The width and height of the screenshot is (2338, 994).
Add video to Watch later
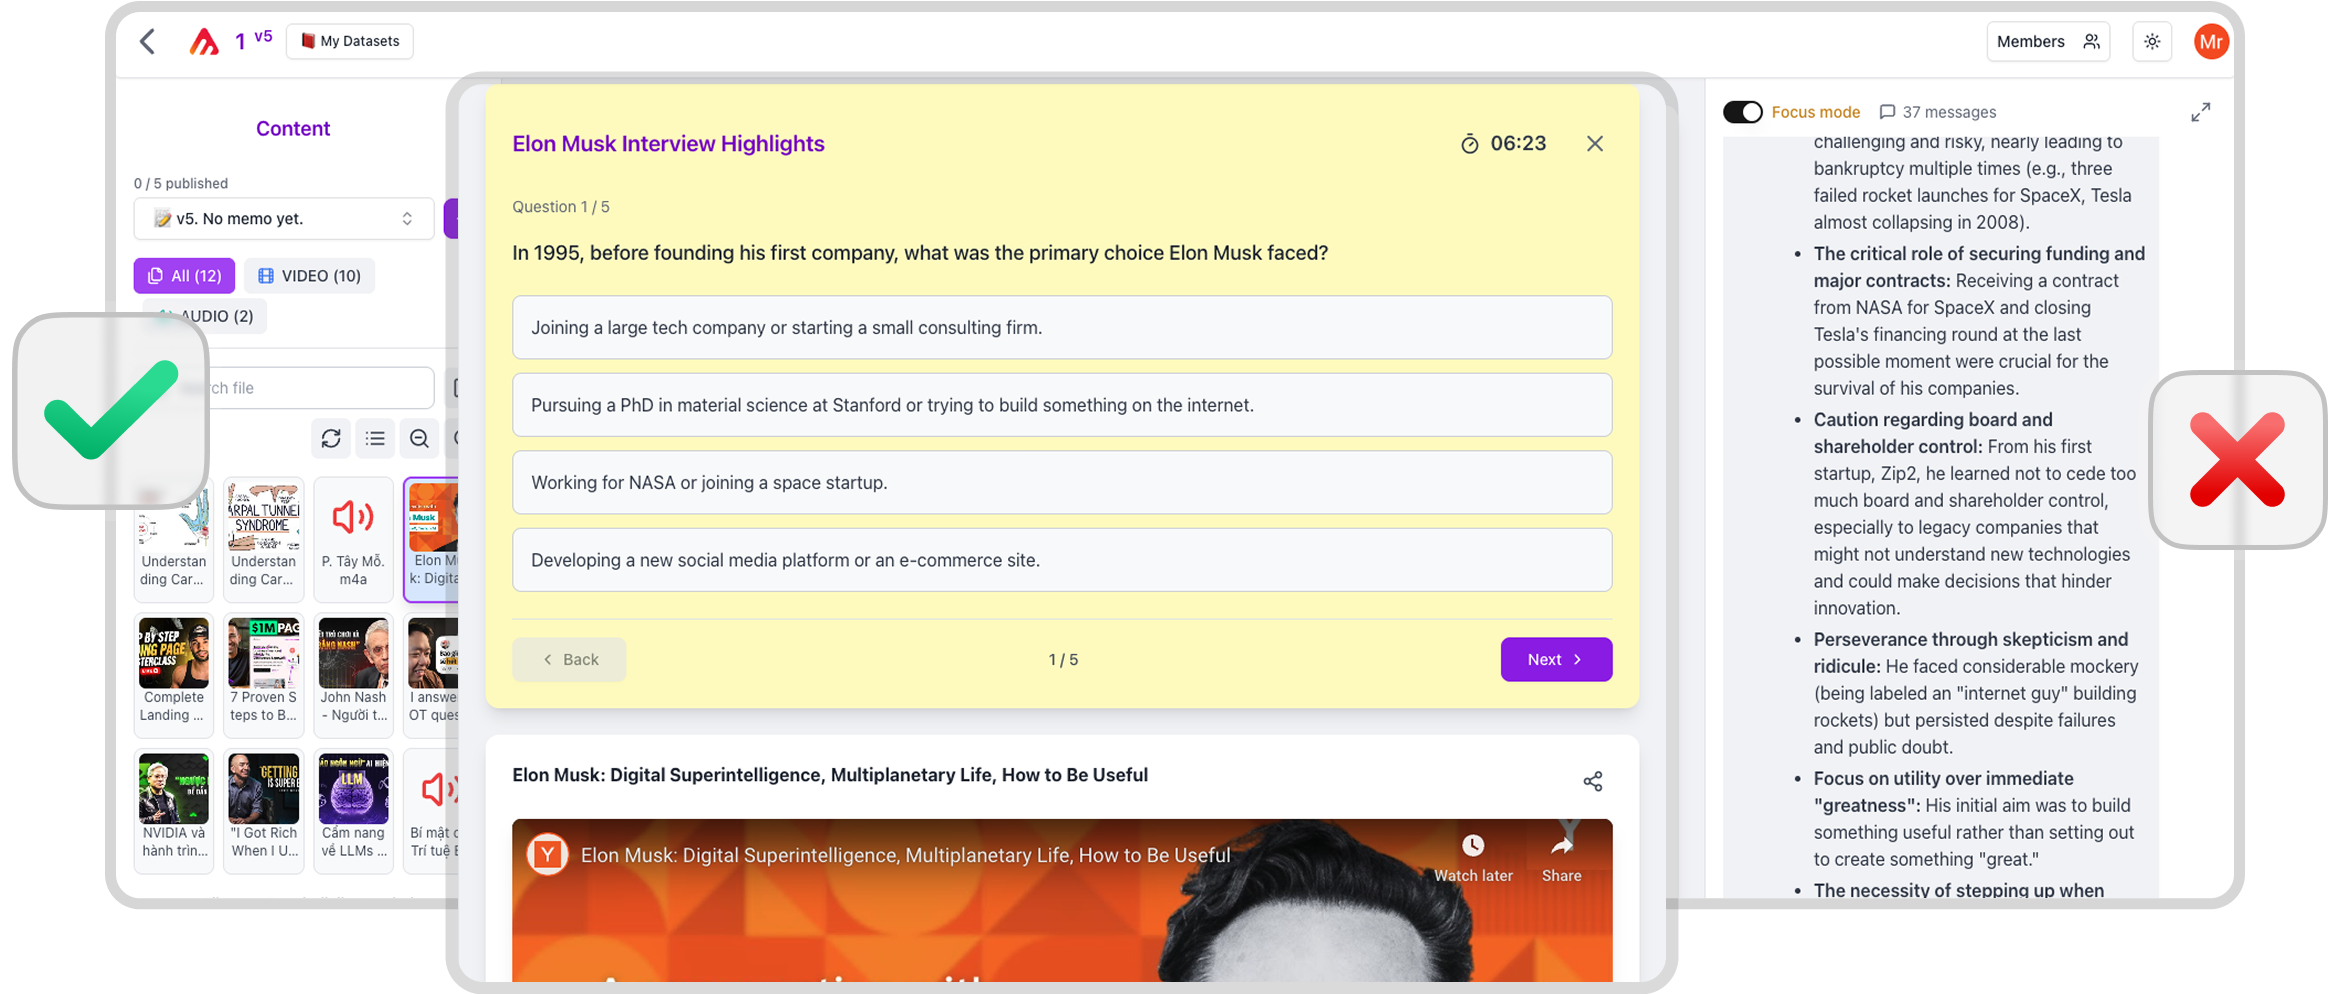click(x=1473, y=858)
